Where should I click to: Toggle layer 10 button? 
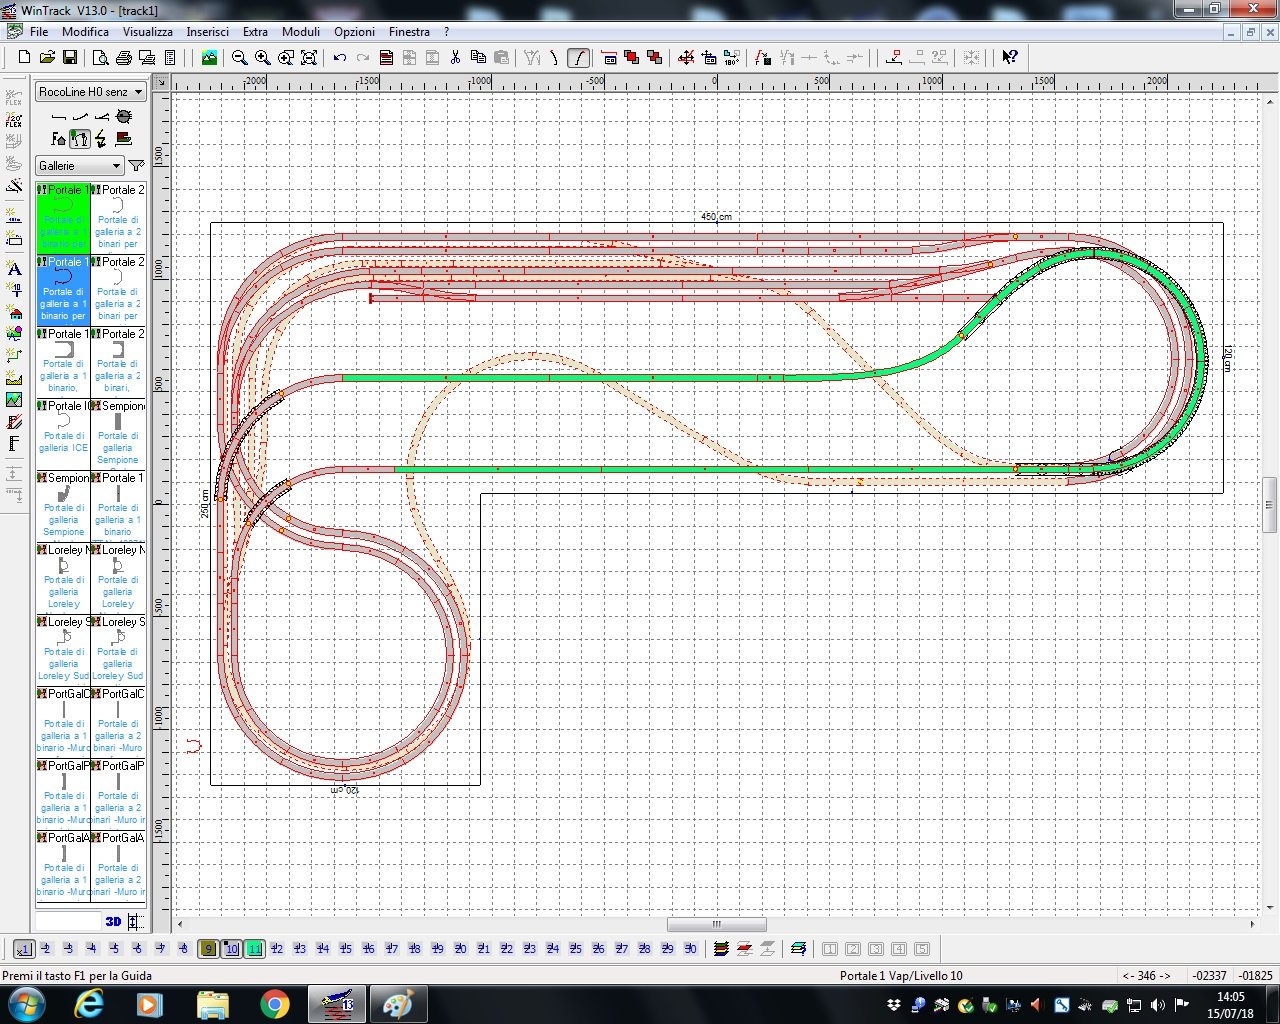click(x=231, y=949)
